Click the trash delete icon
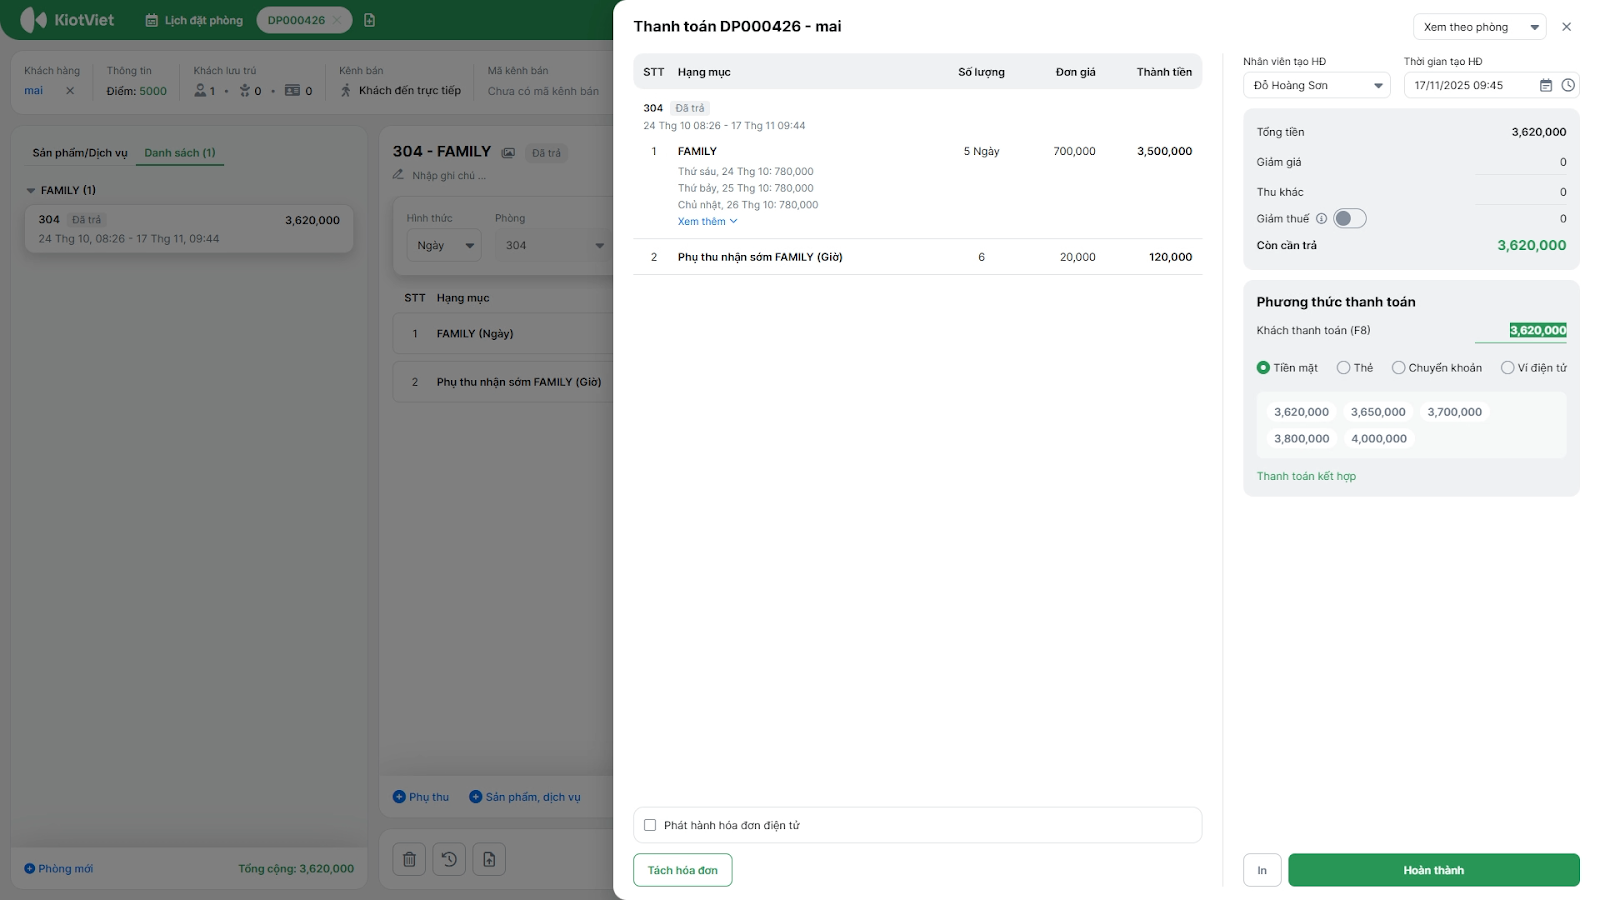 [409, 859]
